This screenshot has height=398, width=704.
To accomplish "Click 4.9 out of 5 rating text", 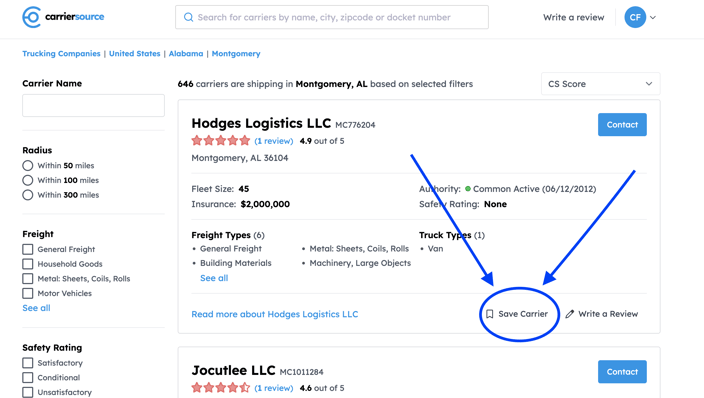I will 322,141.
